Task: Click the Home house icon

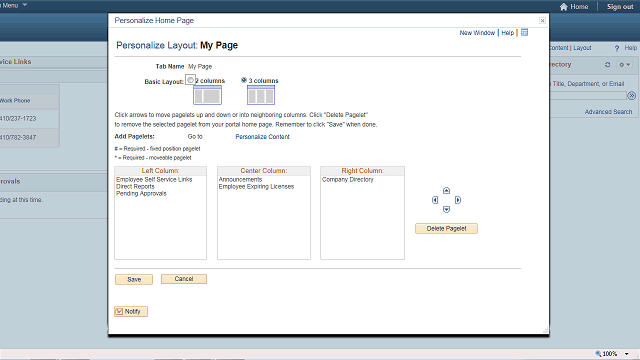Action: pos(564,7)
